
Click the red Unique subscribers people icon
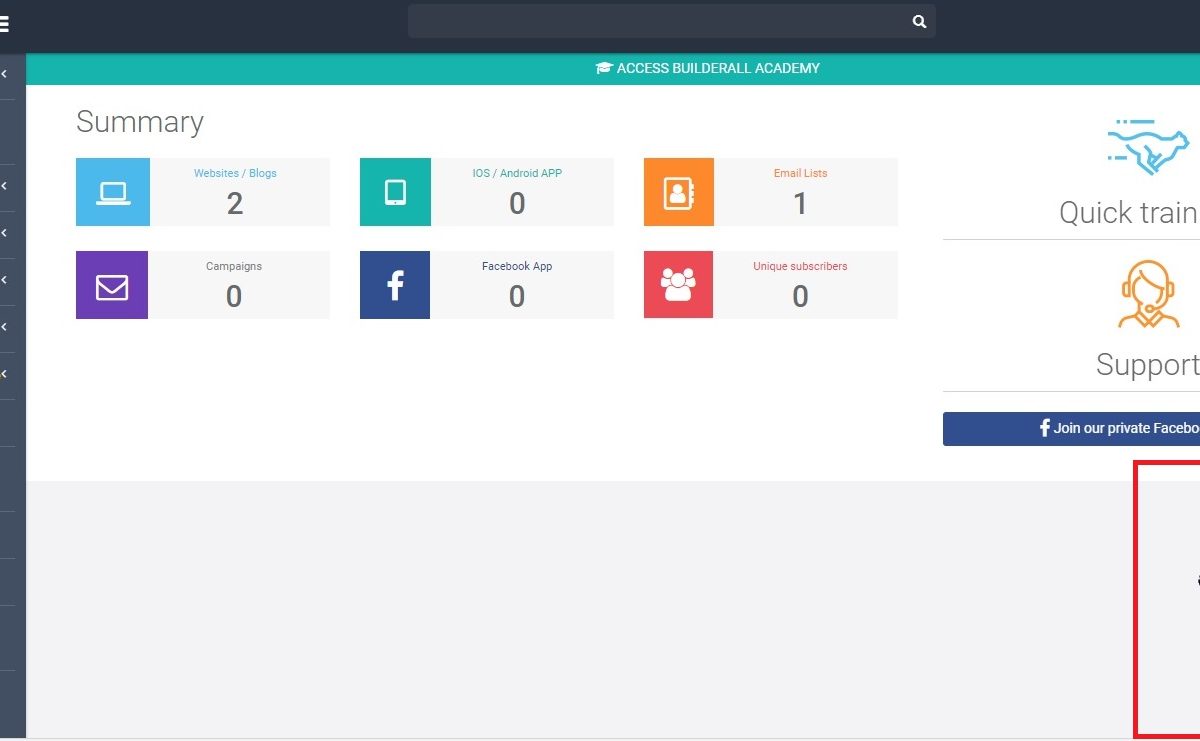coord(679,286)
